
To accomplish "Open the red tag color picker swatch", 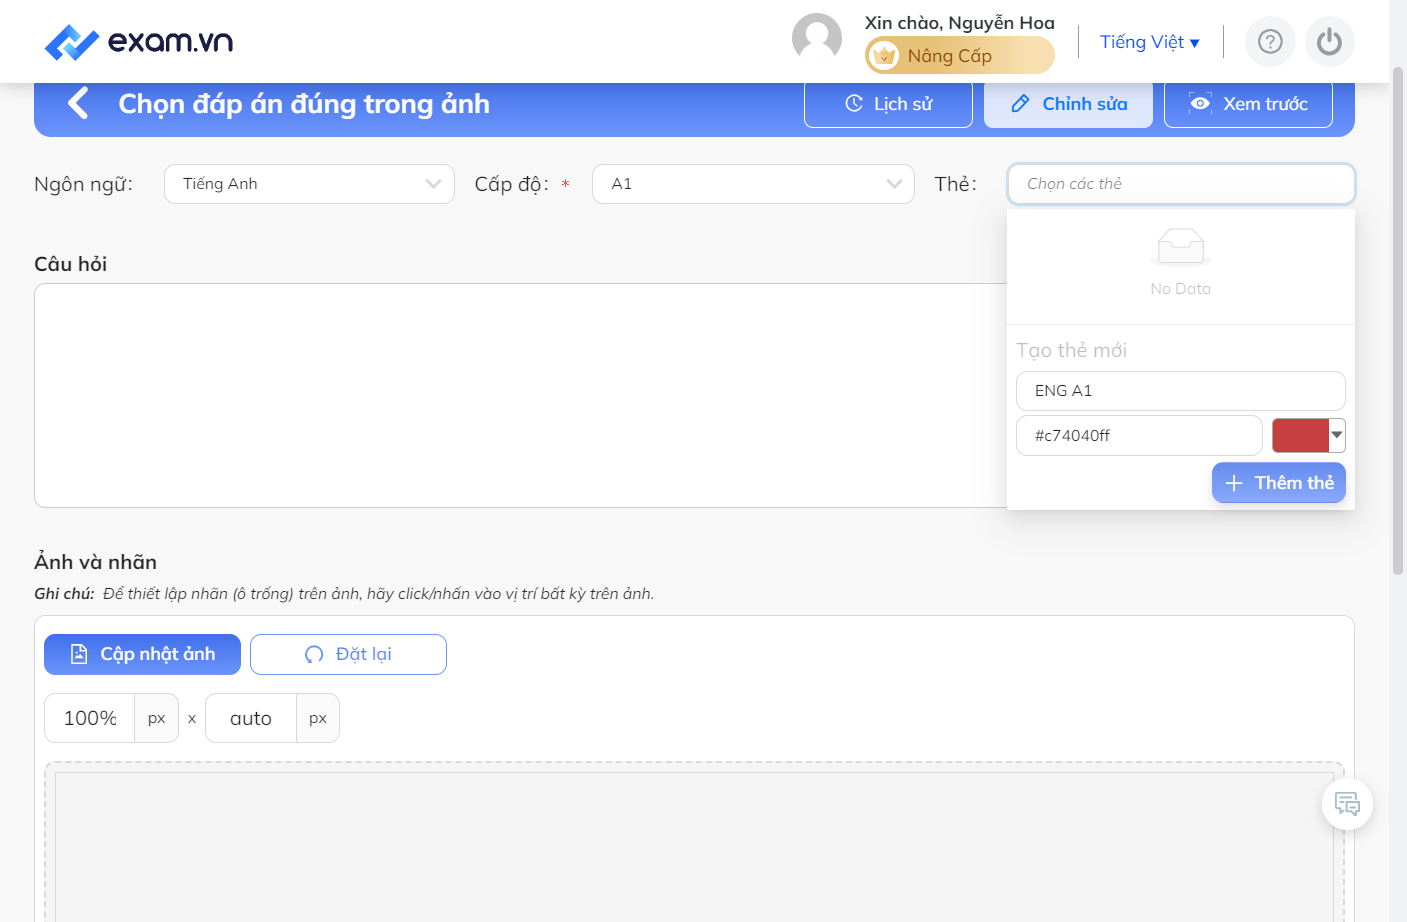I will (1309, 435).
